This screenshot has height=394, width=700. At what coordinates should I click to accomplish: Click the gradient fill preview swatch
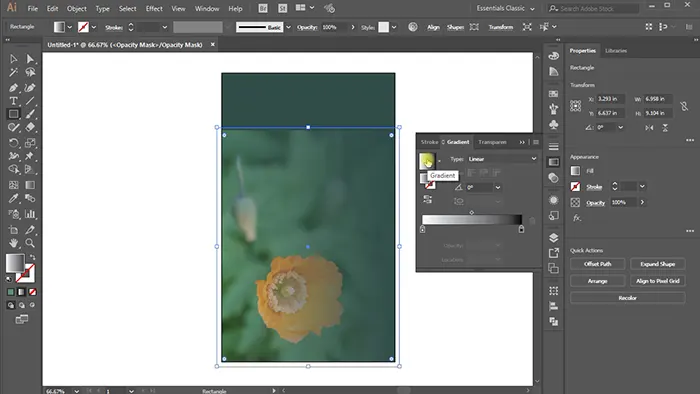427,161
